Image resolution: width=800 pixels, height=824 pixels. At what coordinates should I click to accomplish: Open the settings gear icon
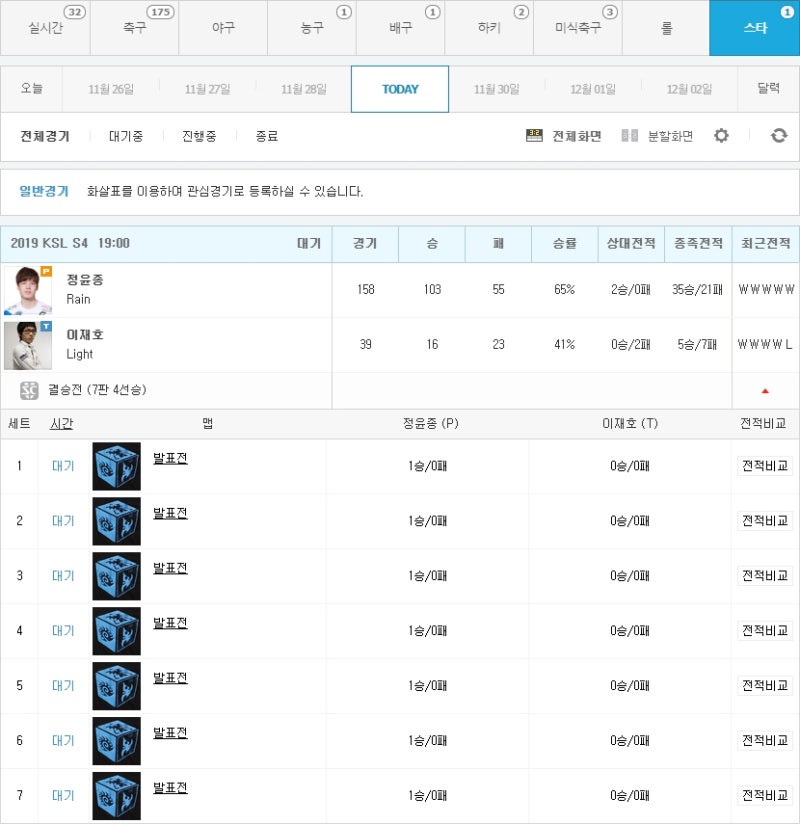(721, 136)
